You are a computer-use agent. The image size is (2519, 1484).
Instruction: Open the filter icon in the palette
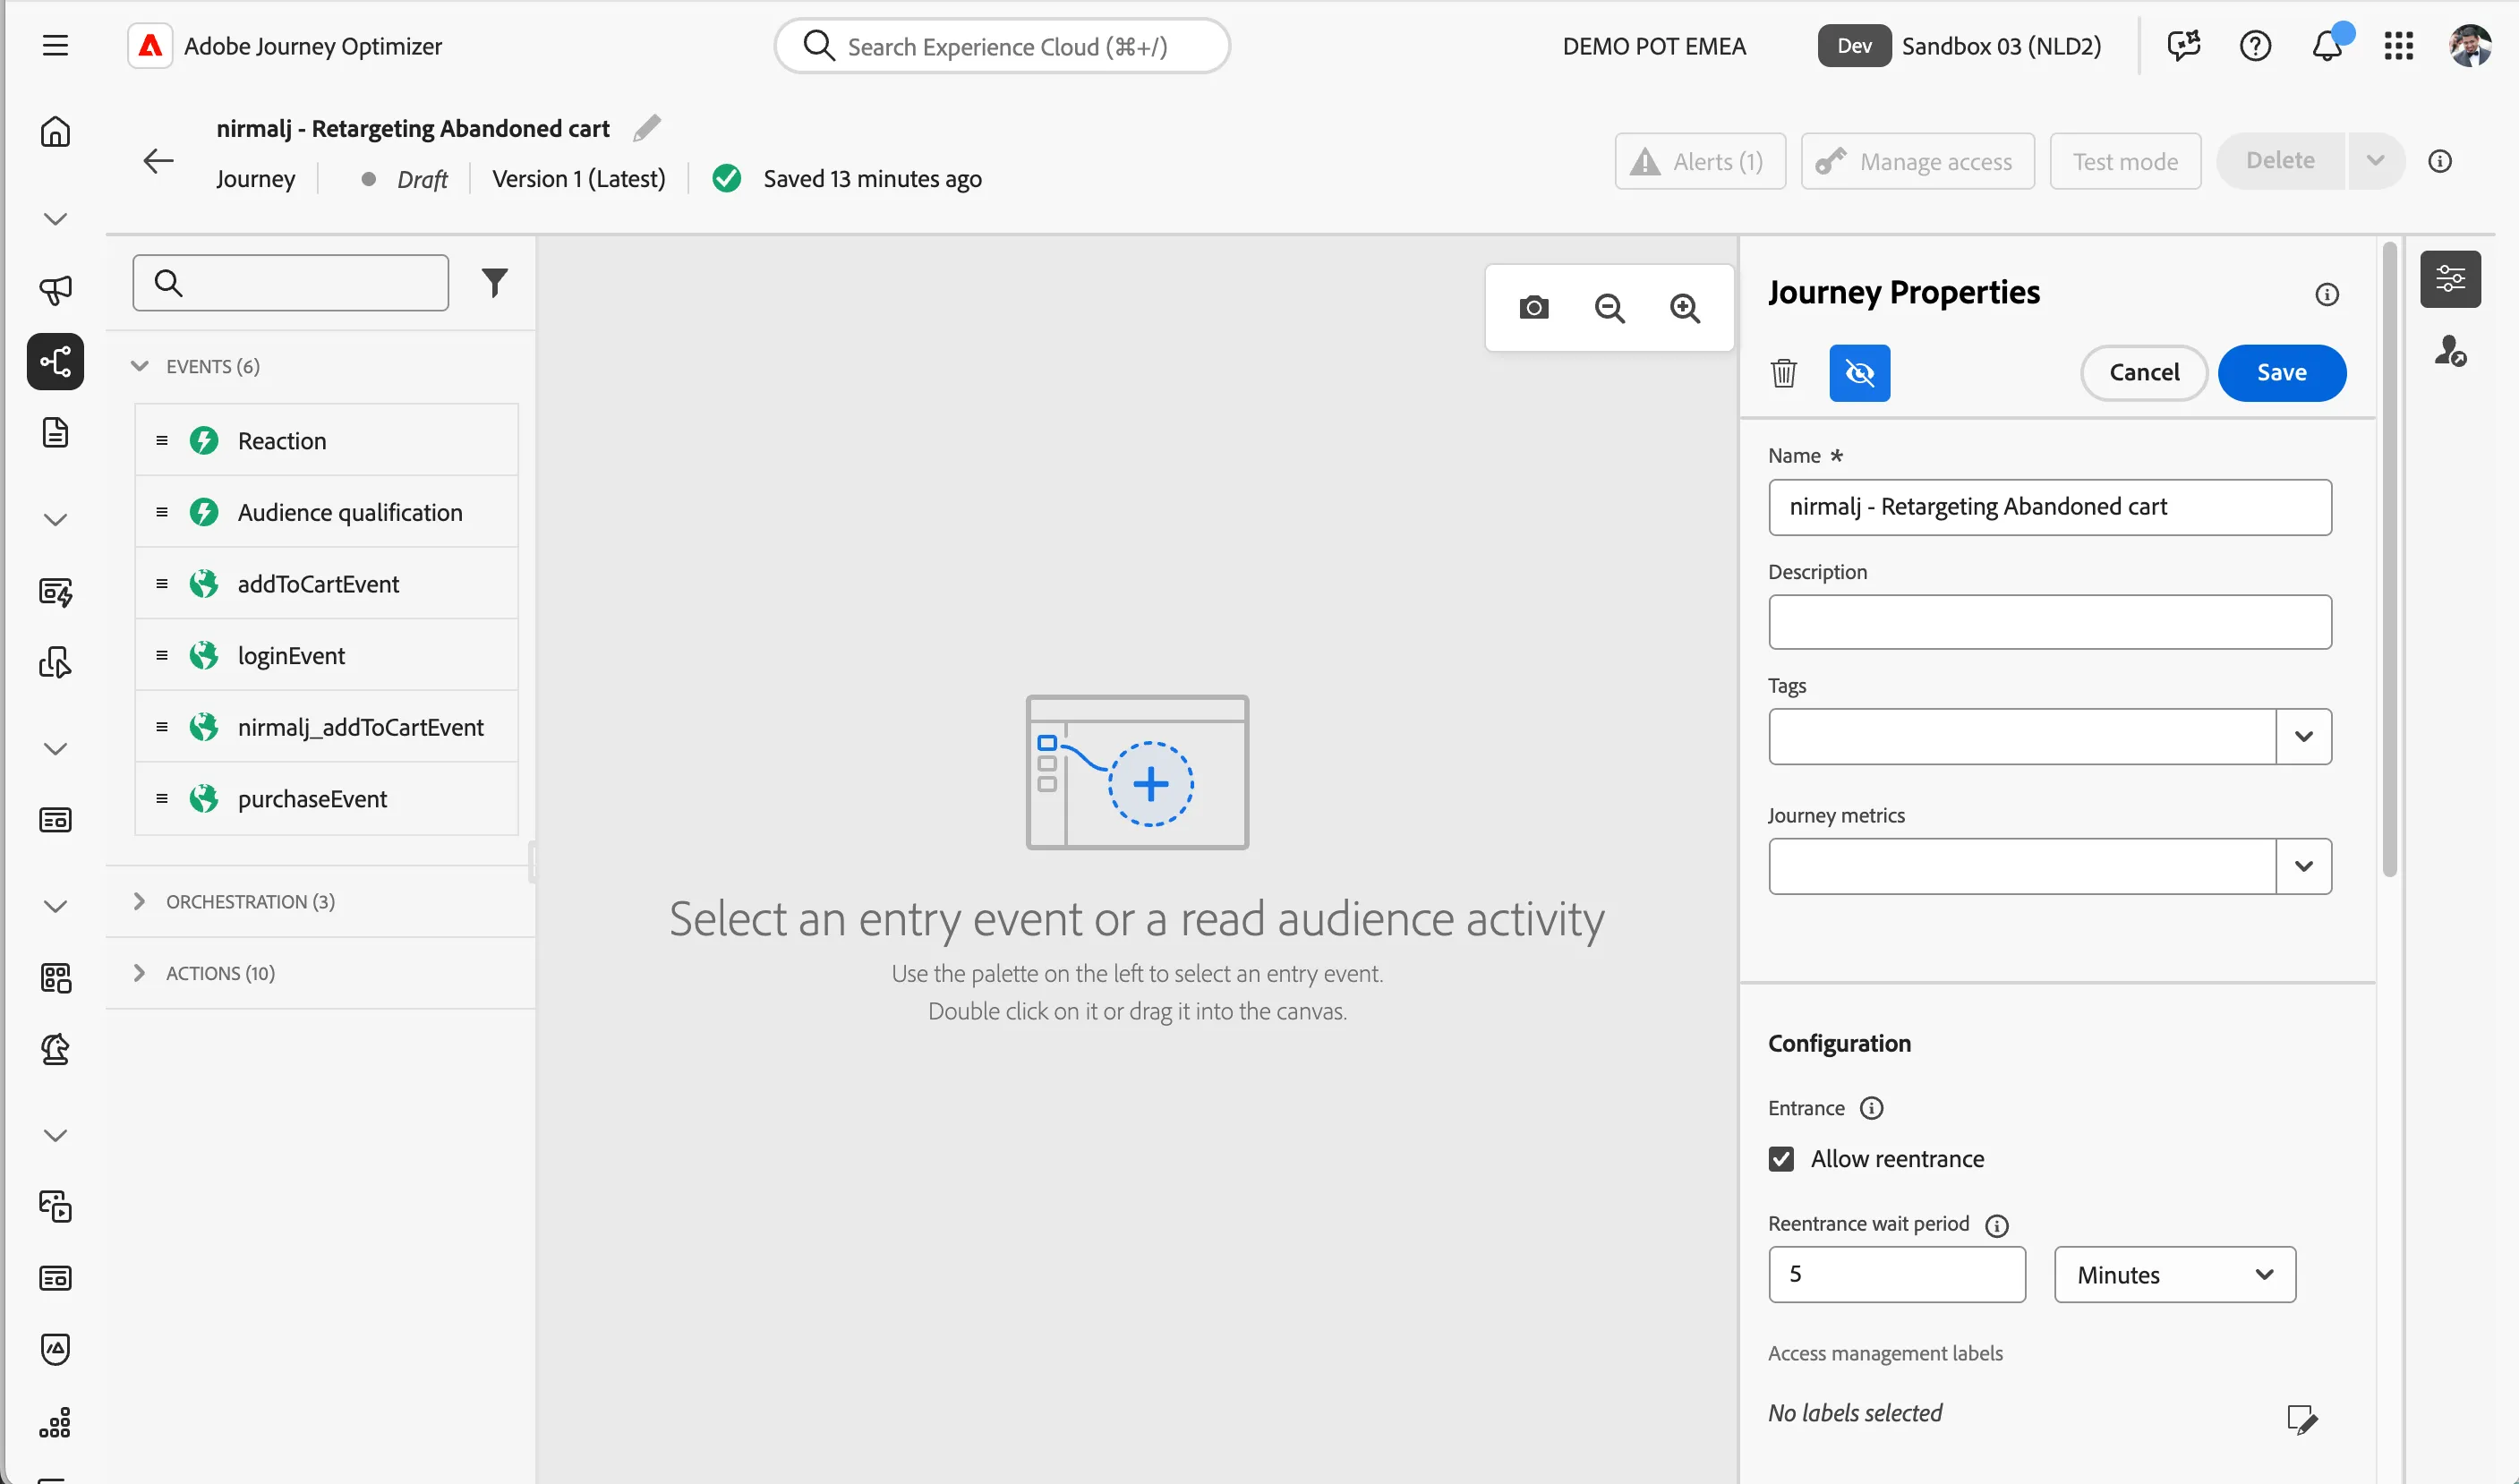click(x=494, y=283)
